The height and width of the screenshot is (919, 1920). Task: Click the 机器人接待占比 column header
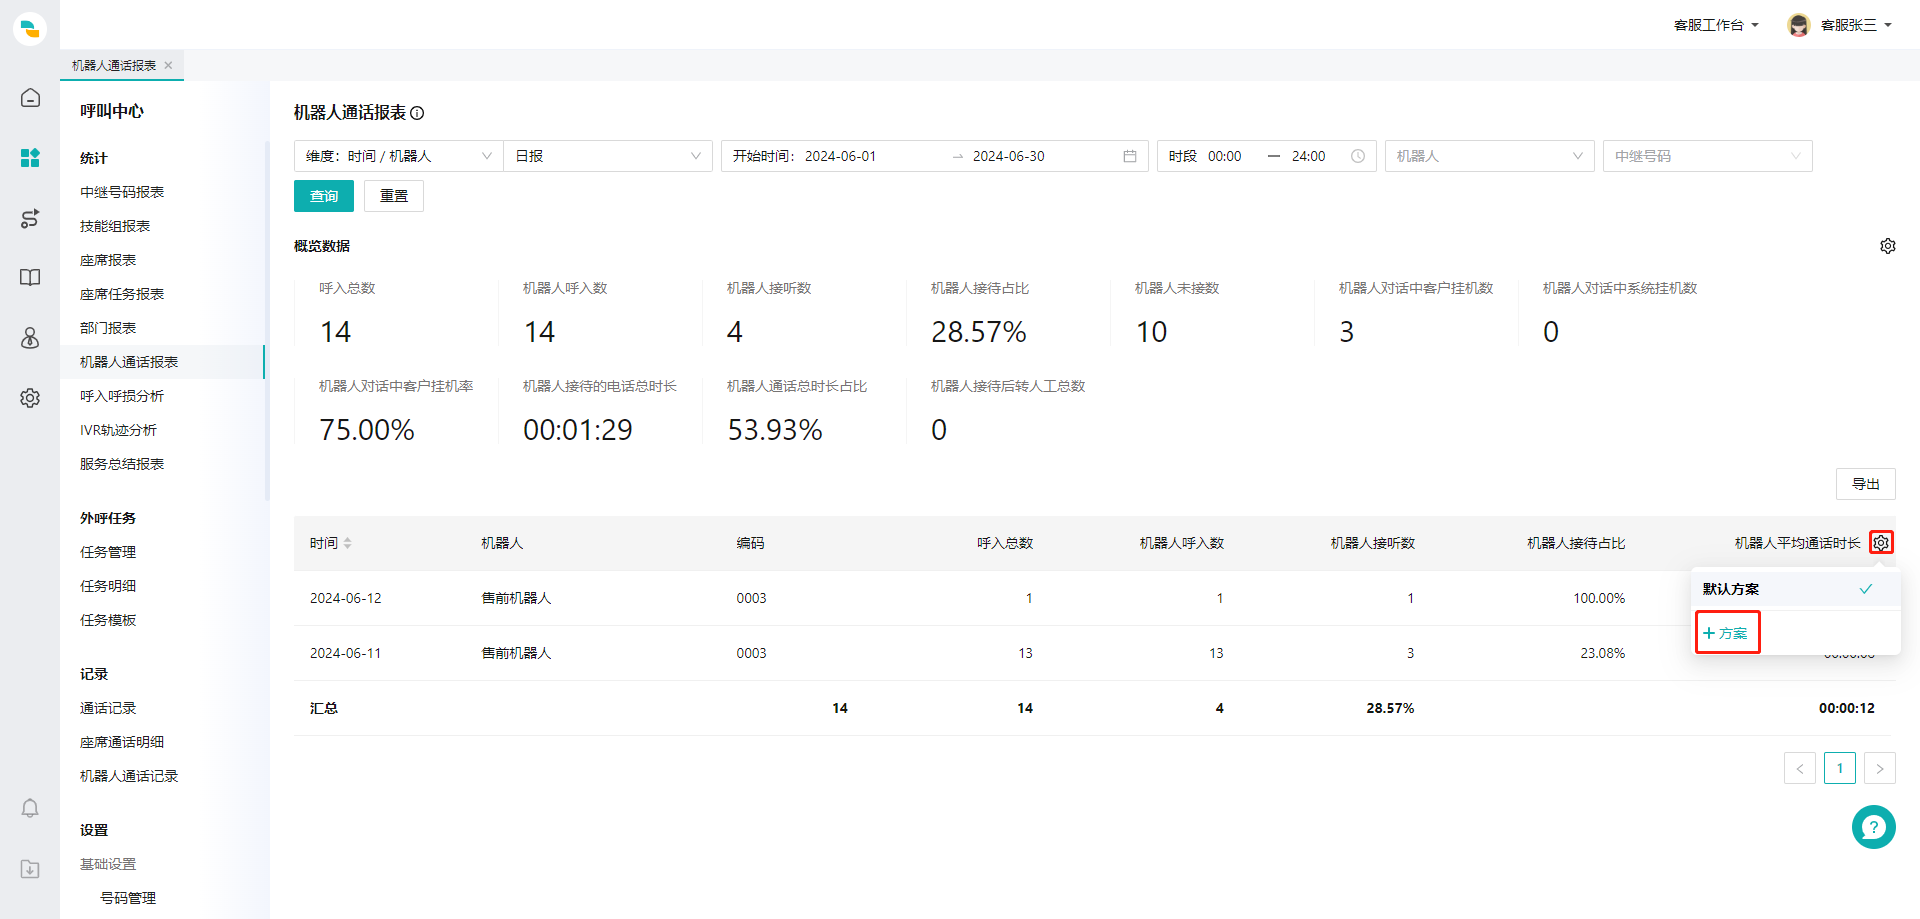1576,543
